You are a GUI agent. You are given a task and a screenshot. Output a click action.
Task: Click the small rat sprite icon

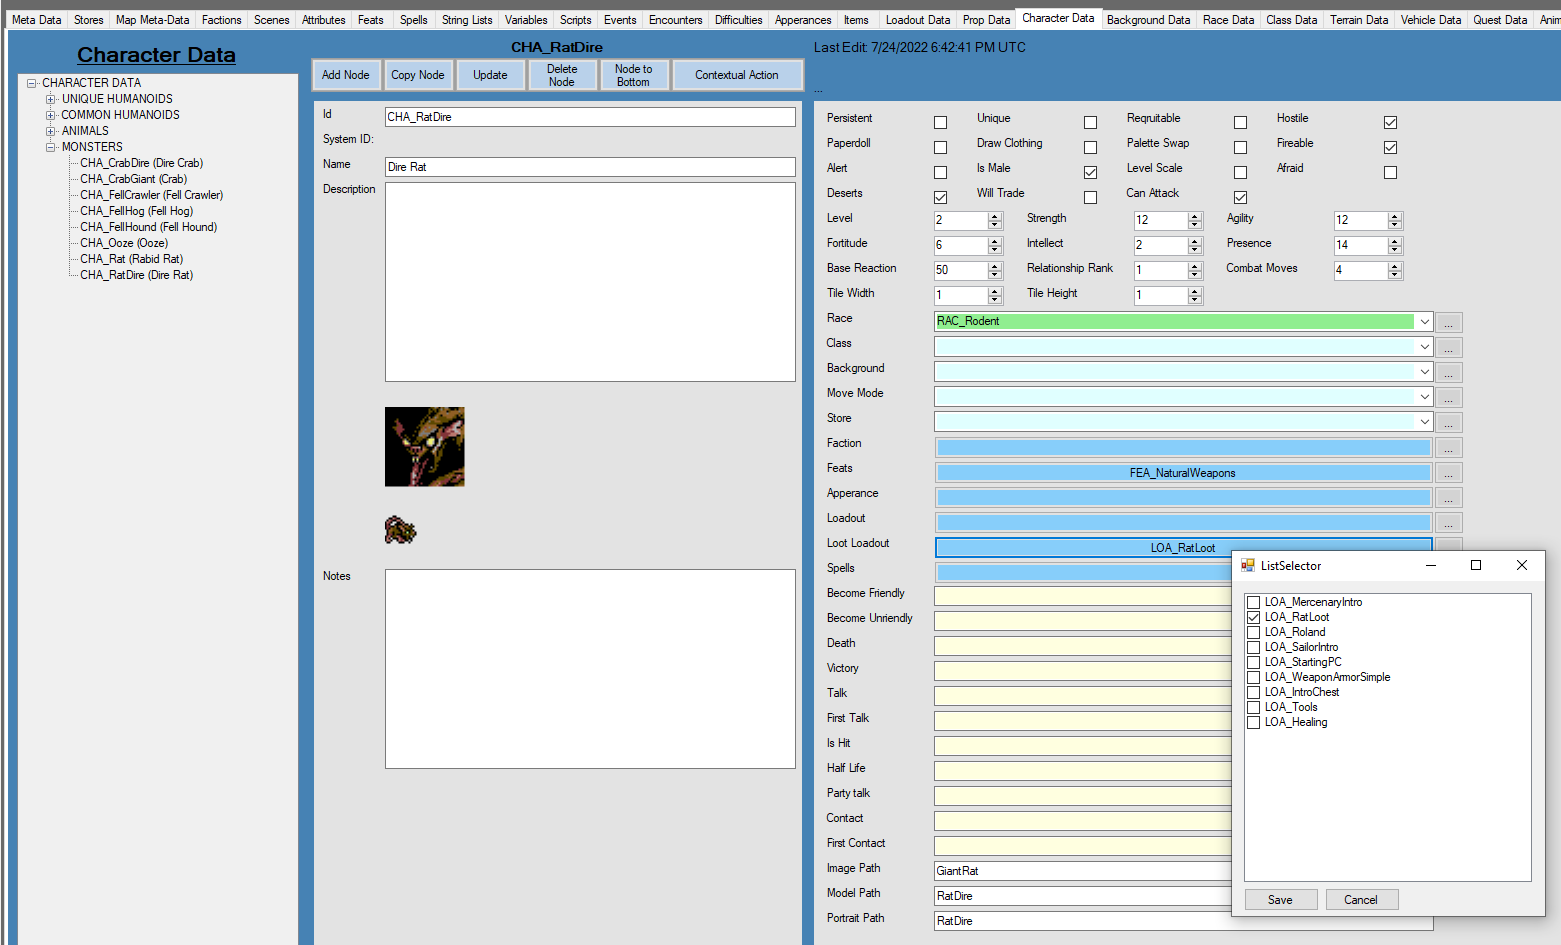coord(400,530)
